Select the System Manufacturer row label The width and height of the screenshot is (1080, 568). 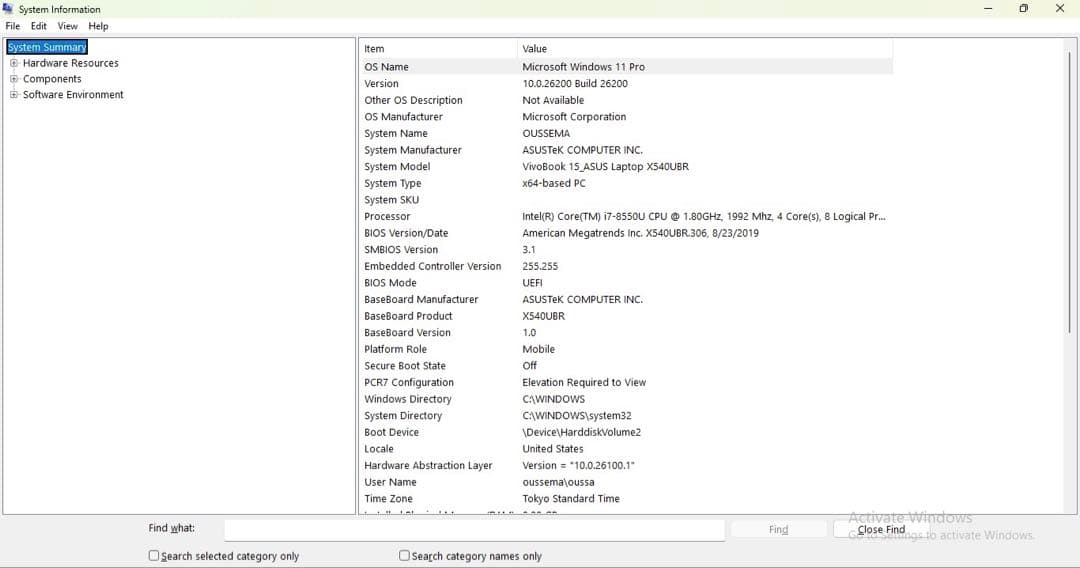[413, 149]
